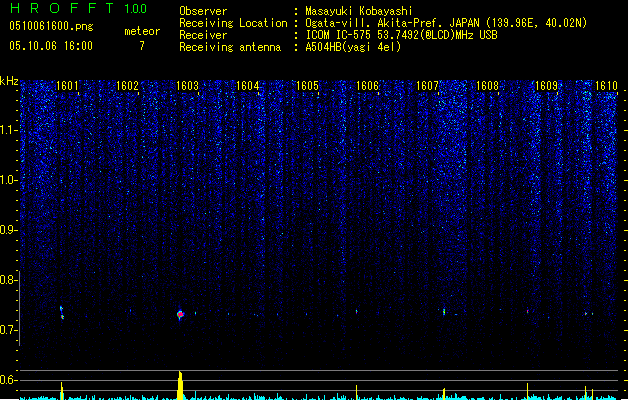Click the 0.8 kHz axis tick label
The image size is (629, 400).
click(x=9, y=280)
